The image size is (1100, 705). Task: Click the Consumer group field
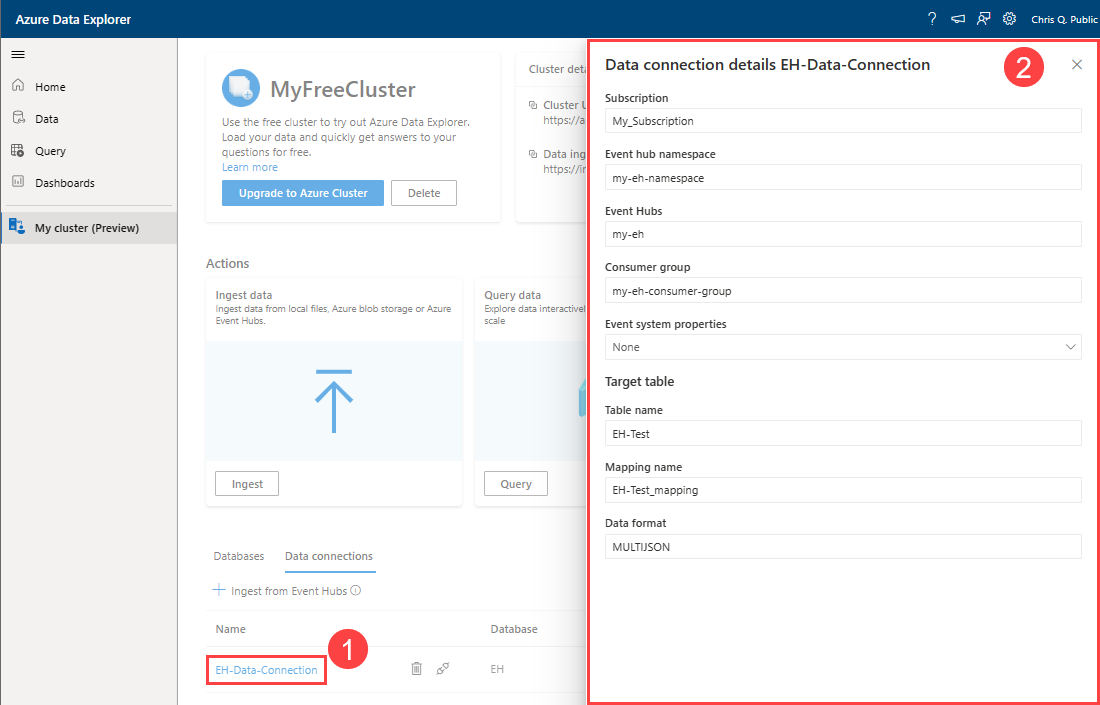click(x=843, y=290)
